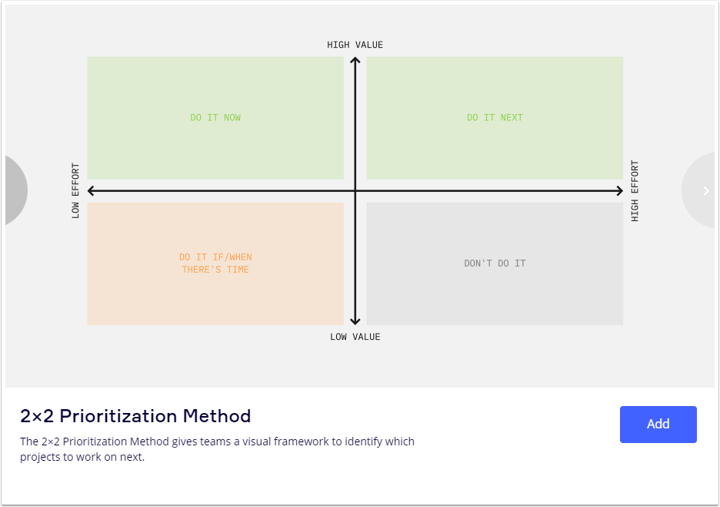The image size is (720, 507).
Task: Click the LOW VALUE axis label
Action: pos(355,337)
